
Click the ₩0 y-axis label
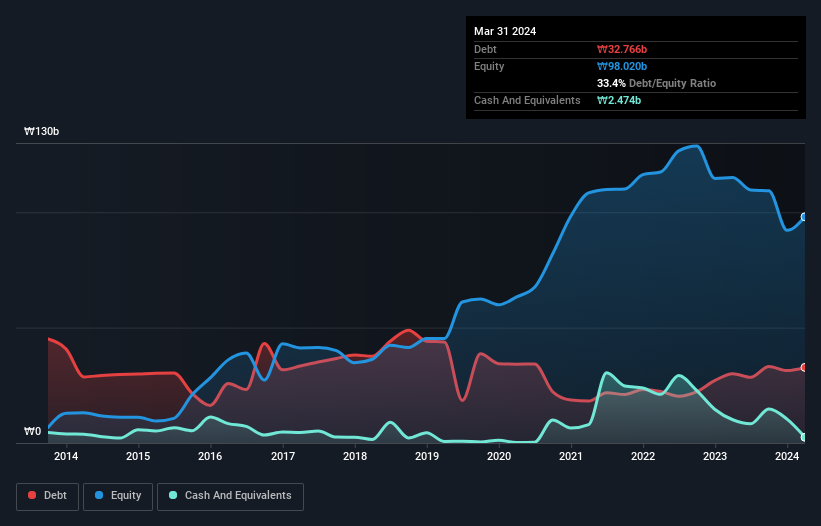[32, 431]
